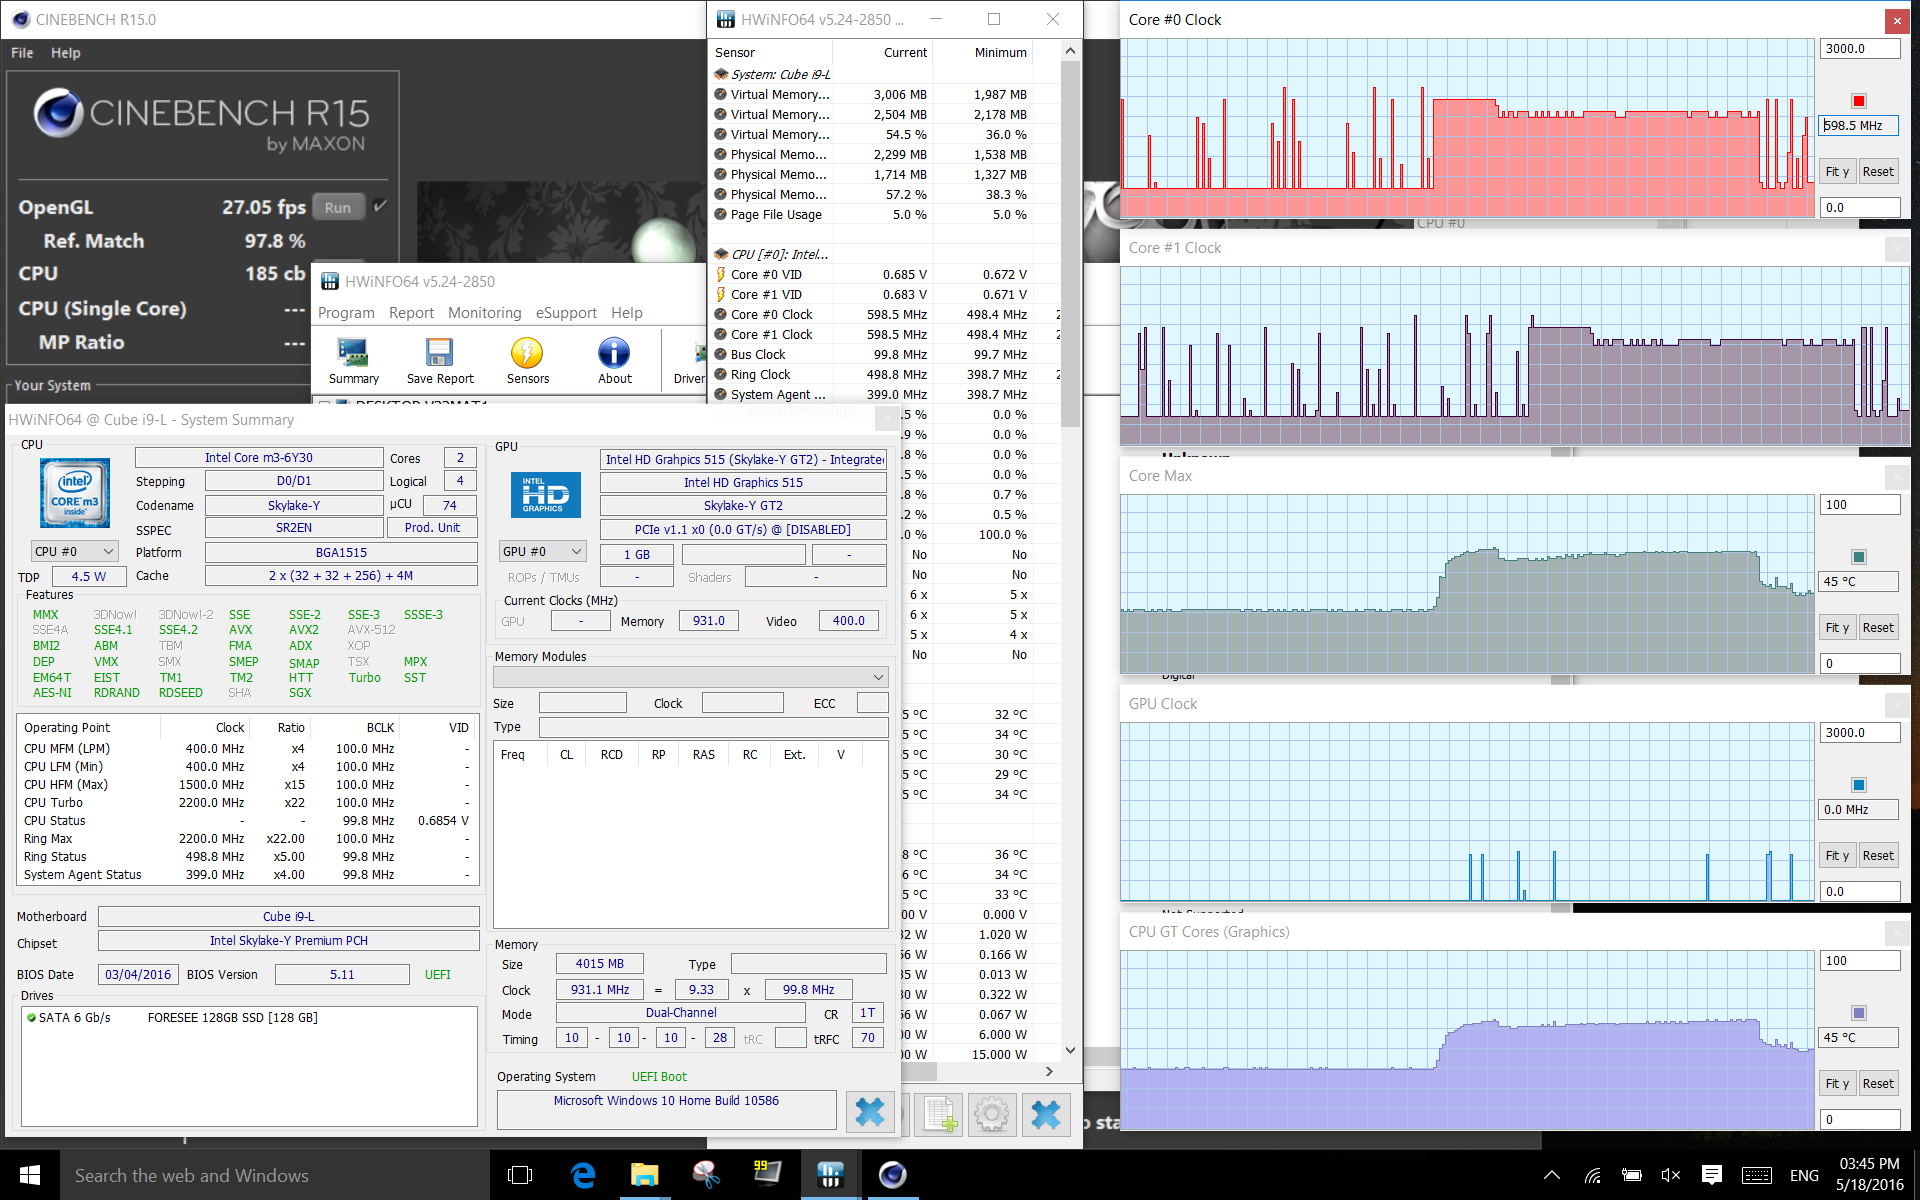Show hidden system tray icons

1552,1176
